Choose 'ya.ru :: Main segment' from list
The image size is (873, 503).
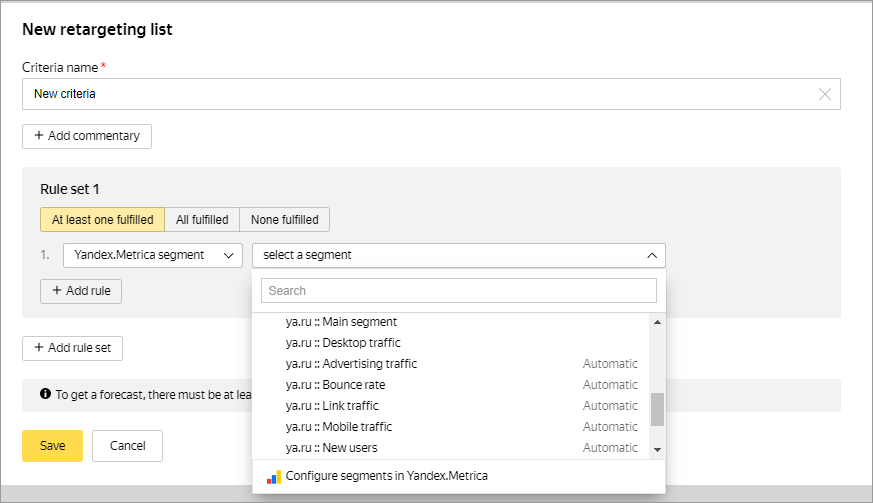(341, 322)
